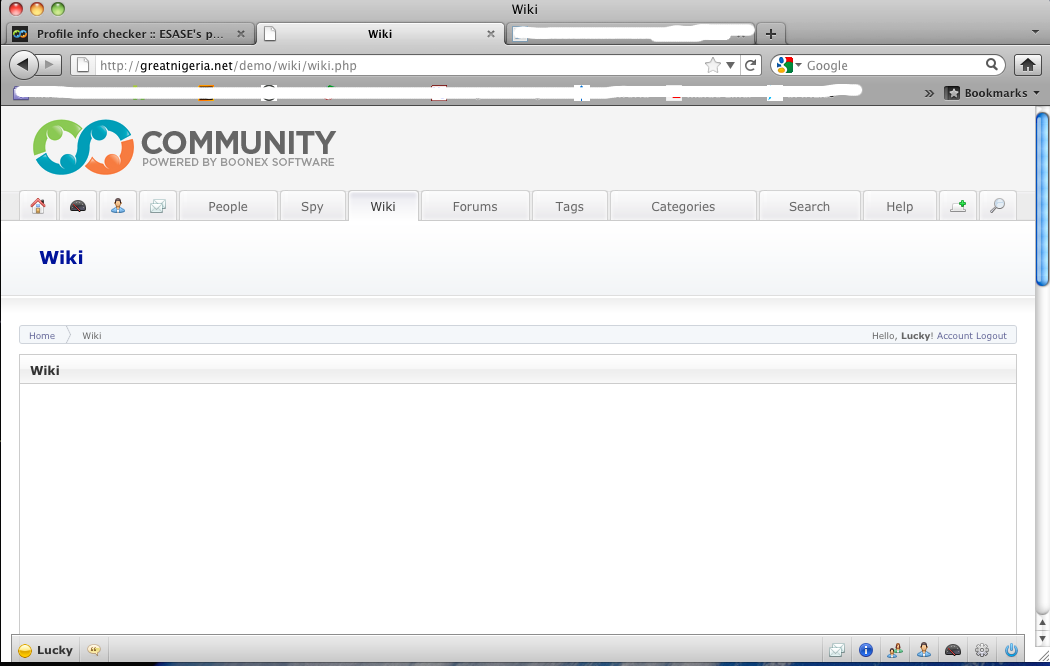The image size is (1050, 666).
Task: Click the browser forward button
Action: tap(50, 65)
